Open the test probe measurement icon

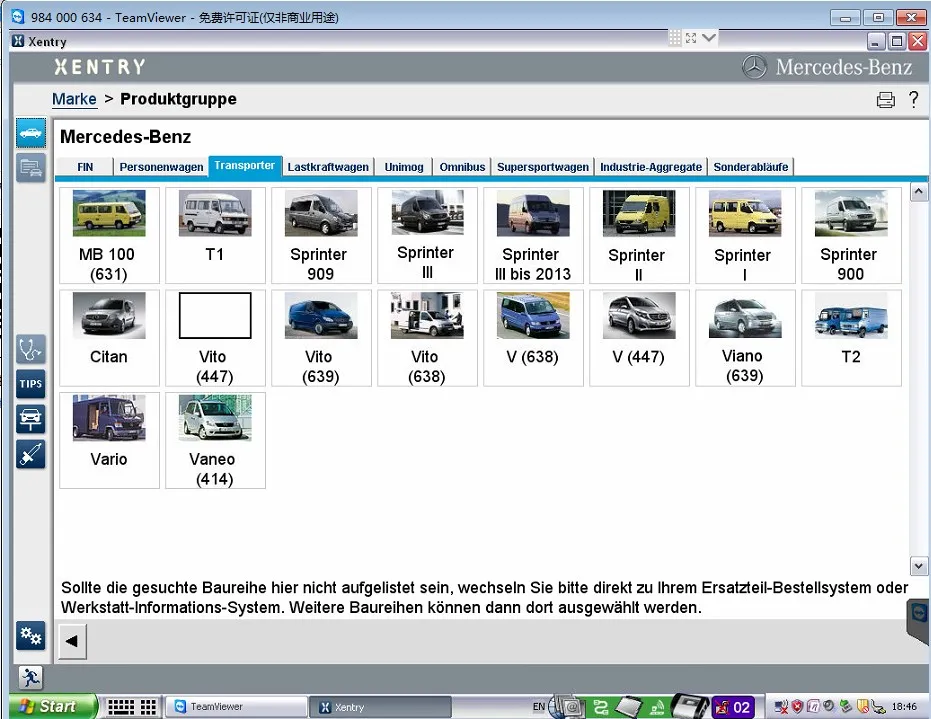(31, 454)
